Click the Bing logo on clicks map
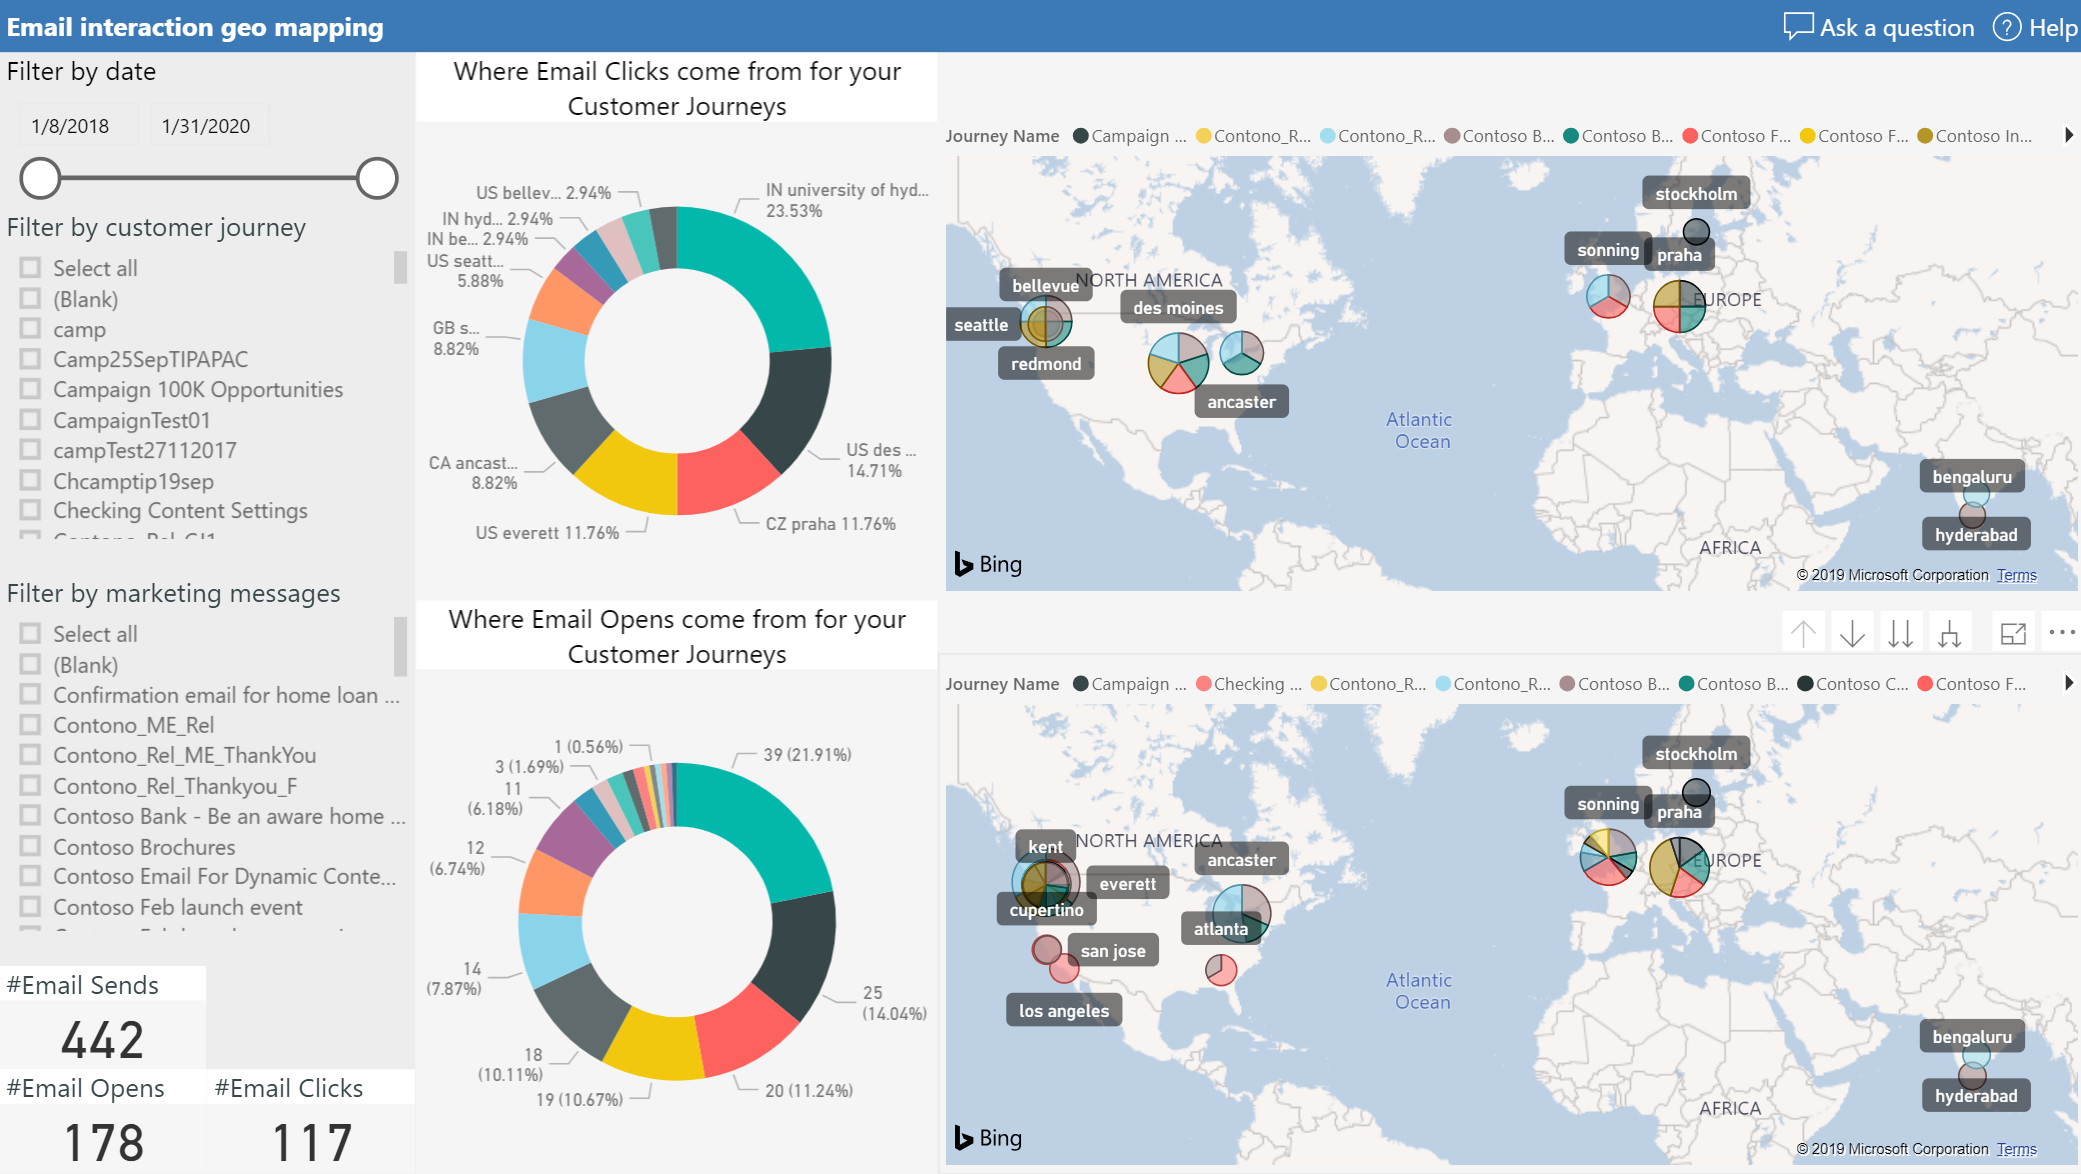 click(x=988, y=564)
